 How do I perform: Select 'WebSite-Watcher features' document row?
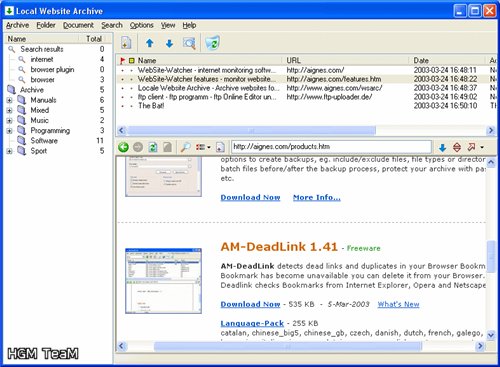tap(306, 79)
